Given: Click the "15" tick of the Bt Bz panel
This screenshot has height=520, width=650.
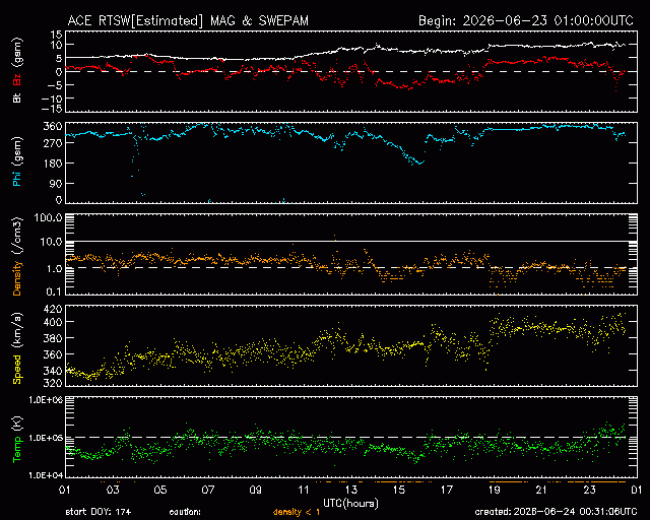Looking at the screenshot, I should [57, 34].
